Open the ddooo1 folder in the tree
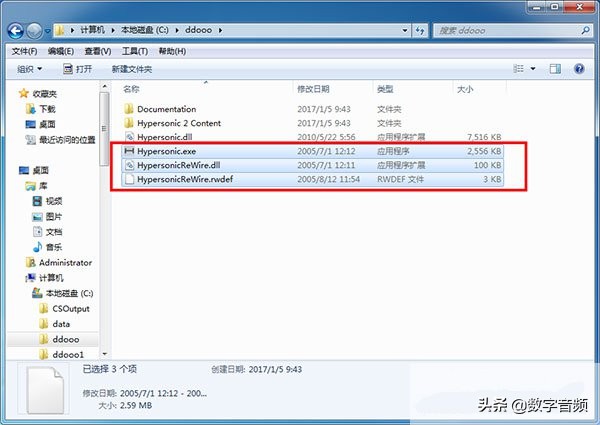Image resolution: width=600 pixels, height=425 pixels. point(61,355)
